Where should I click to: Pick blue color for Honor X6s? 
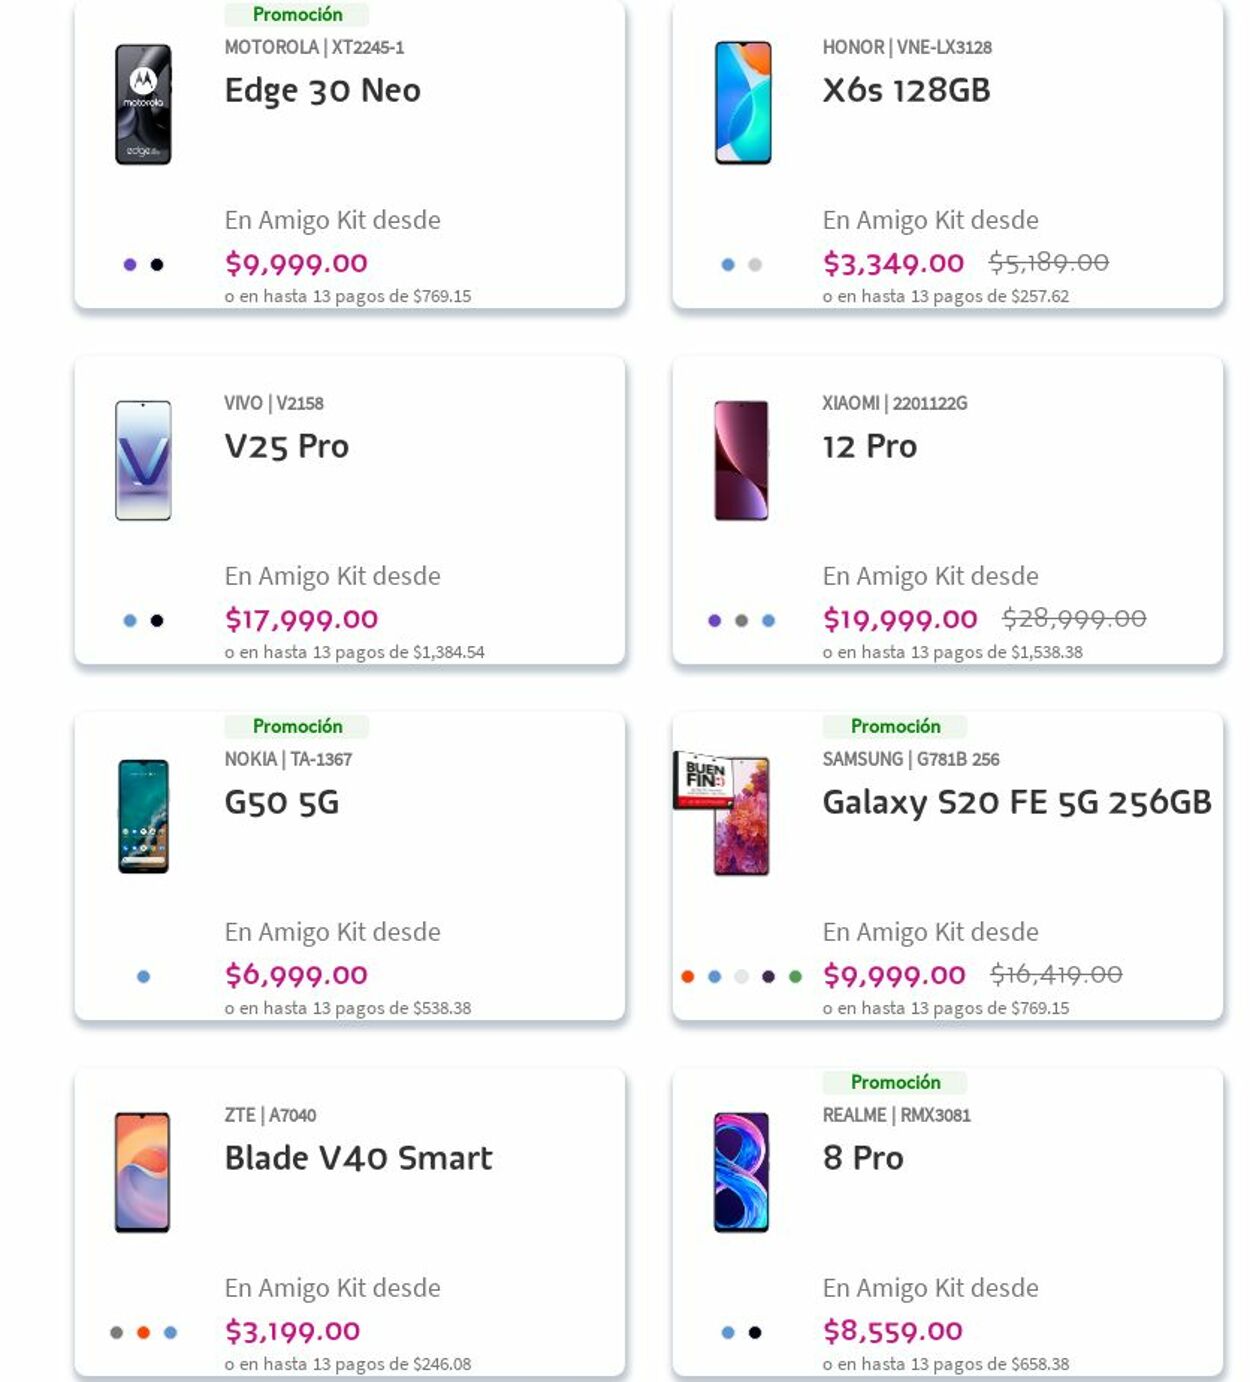click(728, 265)
